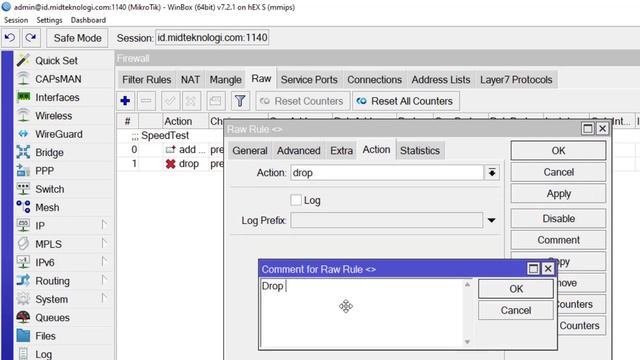Click the remove rule minus icon

(147, 101)
